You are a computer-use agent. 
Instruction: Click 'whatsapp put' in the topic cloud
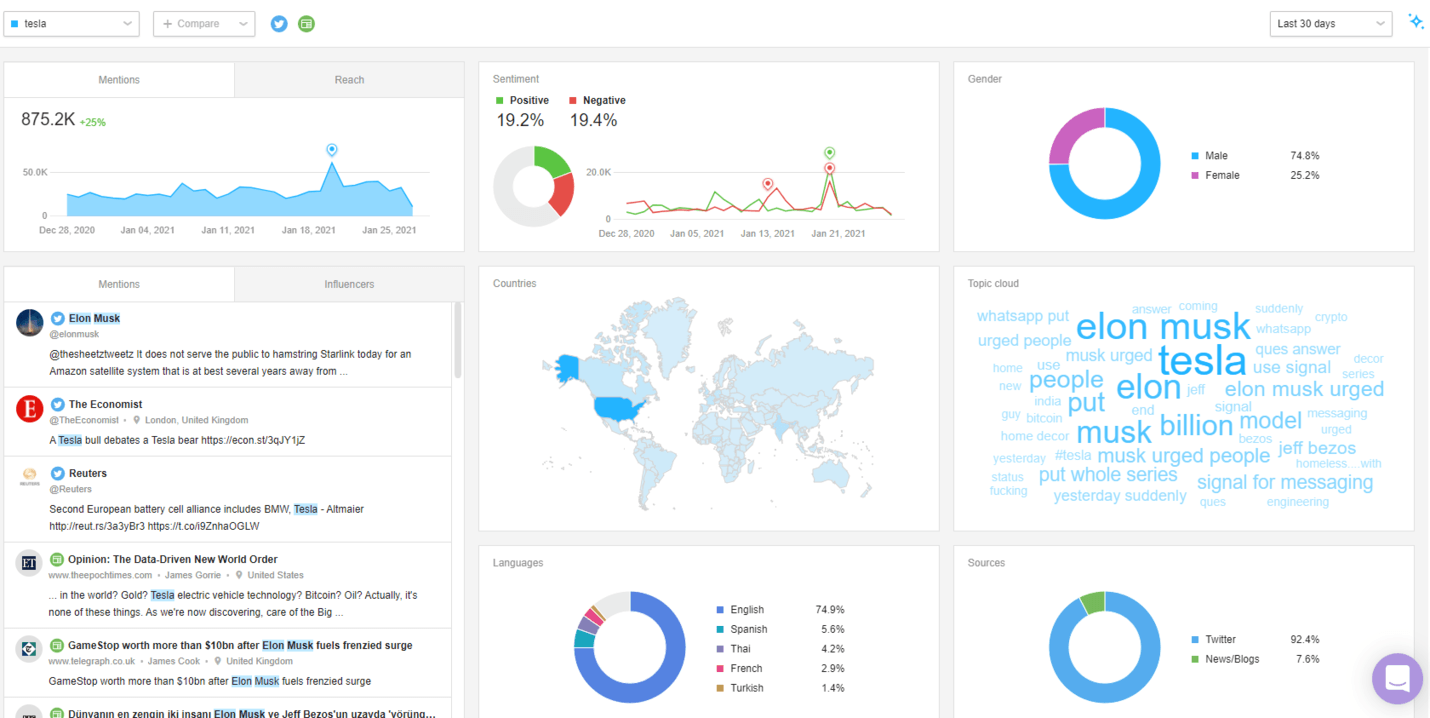[x=1023, y=316]
